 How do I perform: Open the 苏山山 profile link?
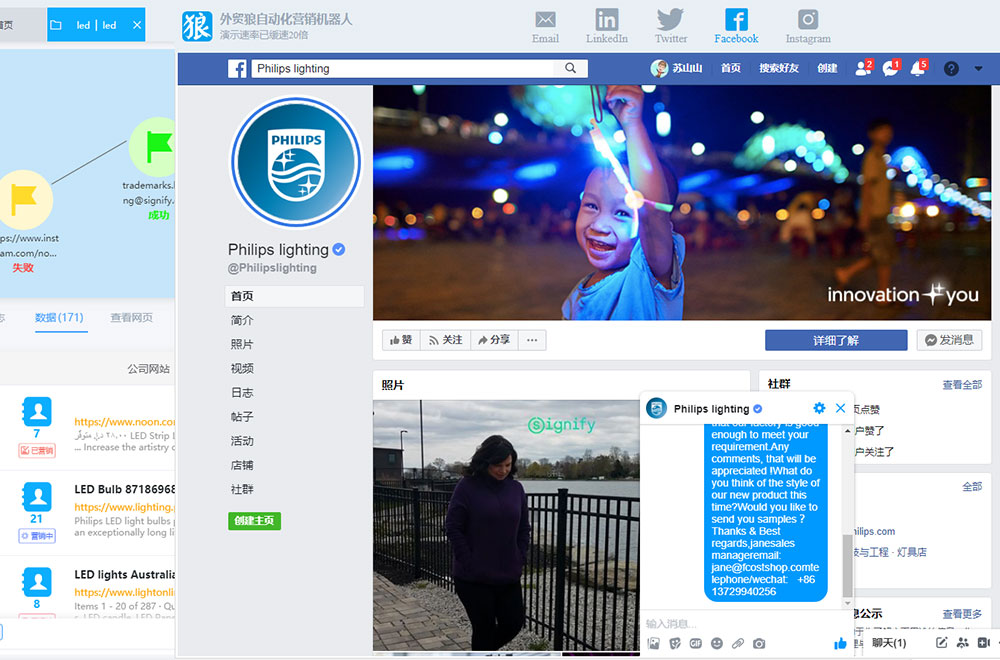pos(677,68)
